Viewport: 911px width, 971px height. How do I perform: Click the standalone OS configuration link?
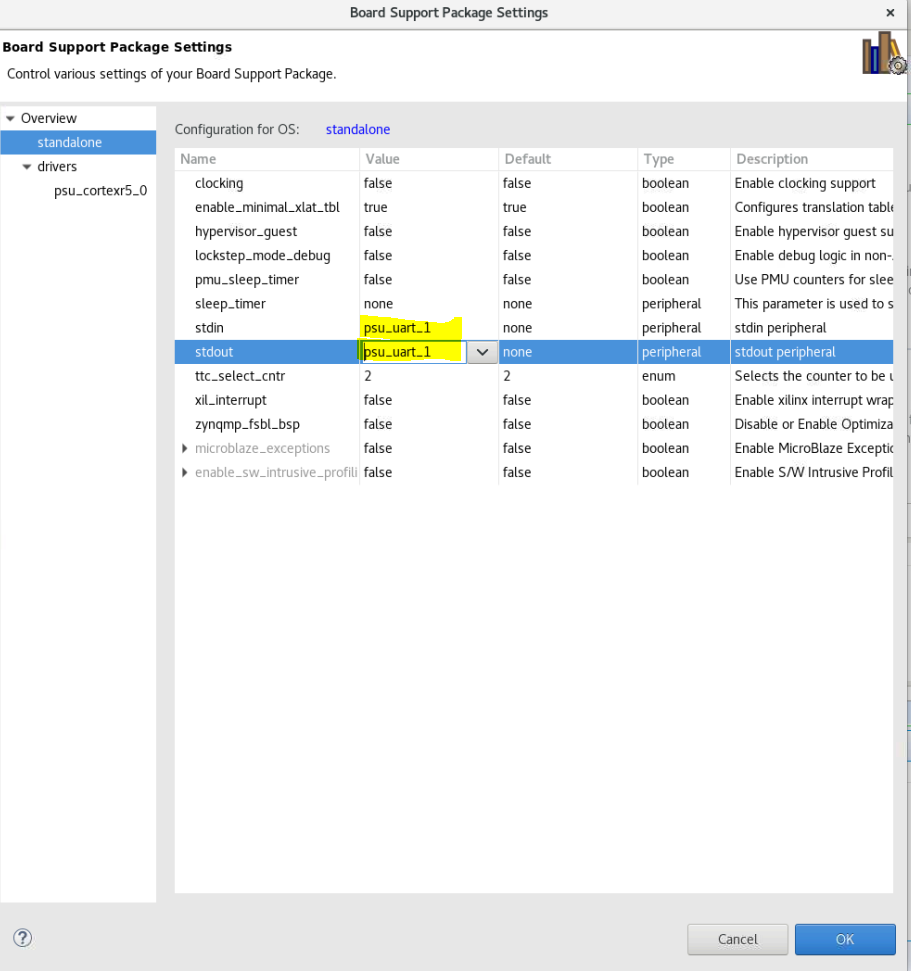tap(357, 130)
